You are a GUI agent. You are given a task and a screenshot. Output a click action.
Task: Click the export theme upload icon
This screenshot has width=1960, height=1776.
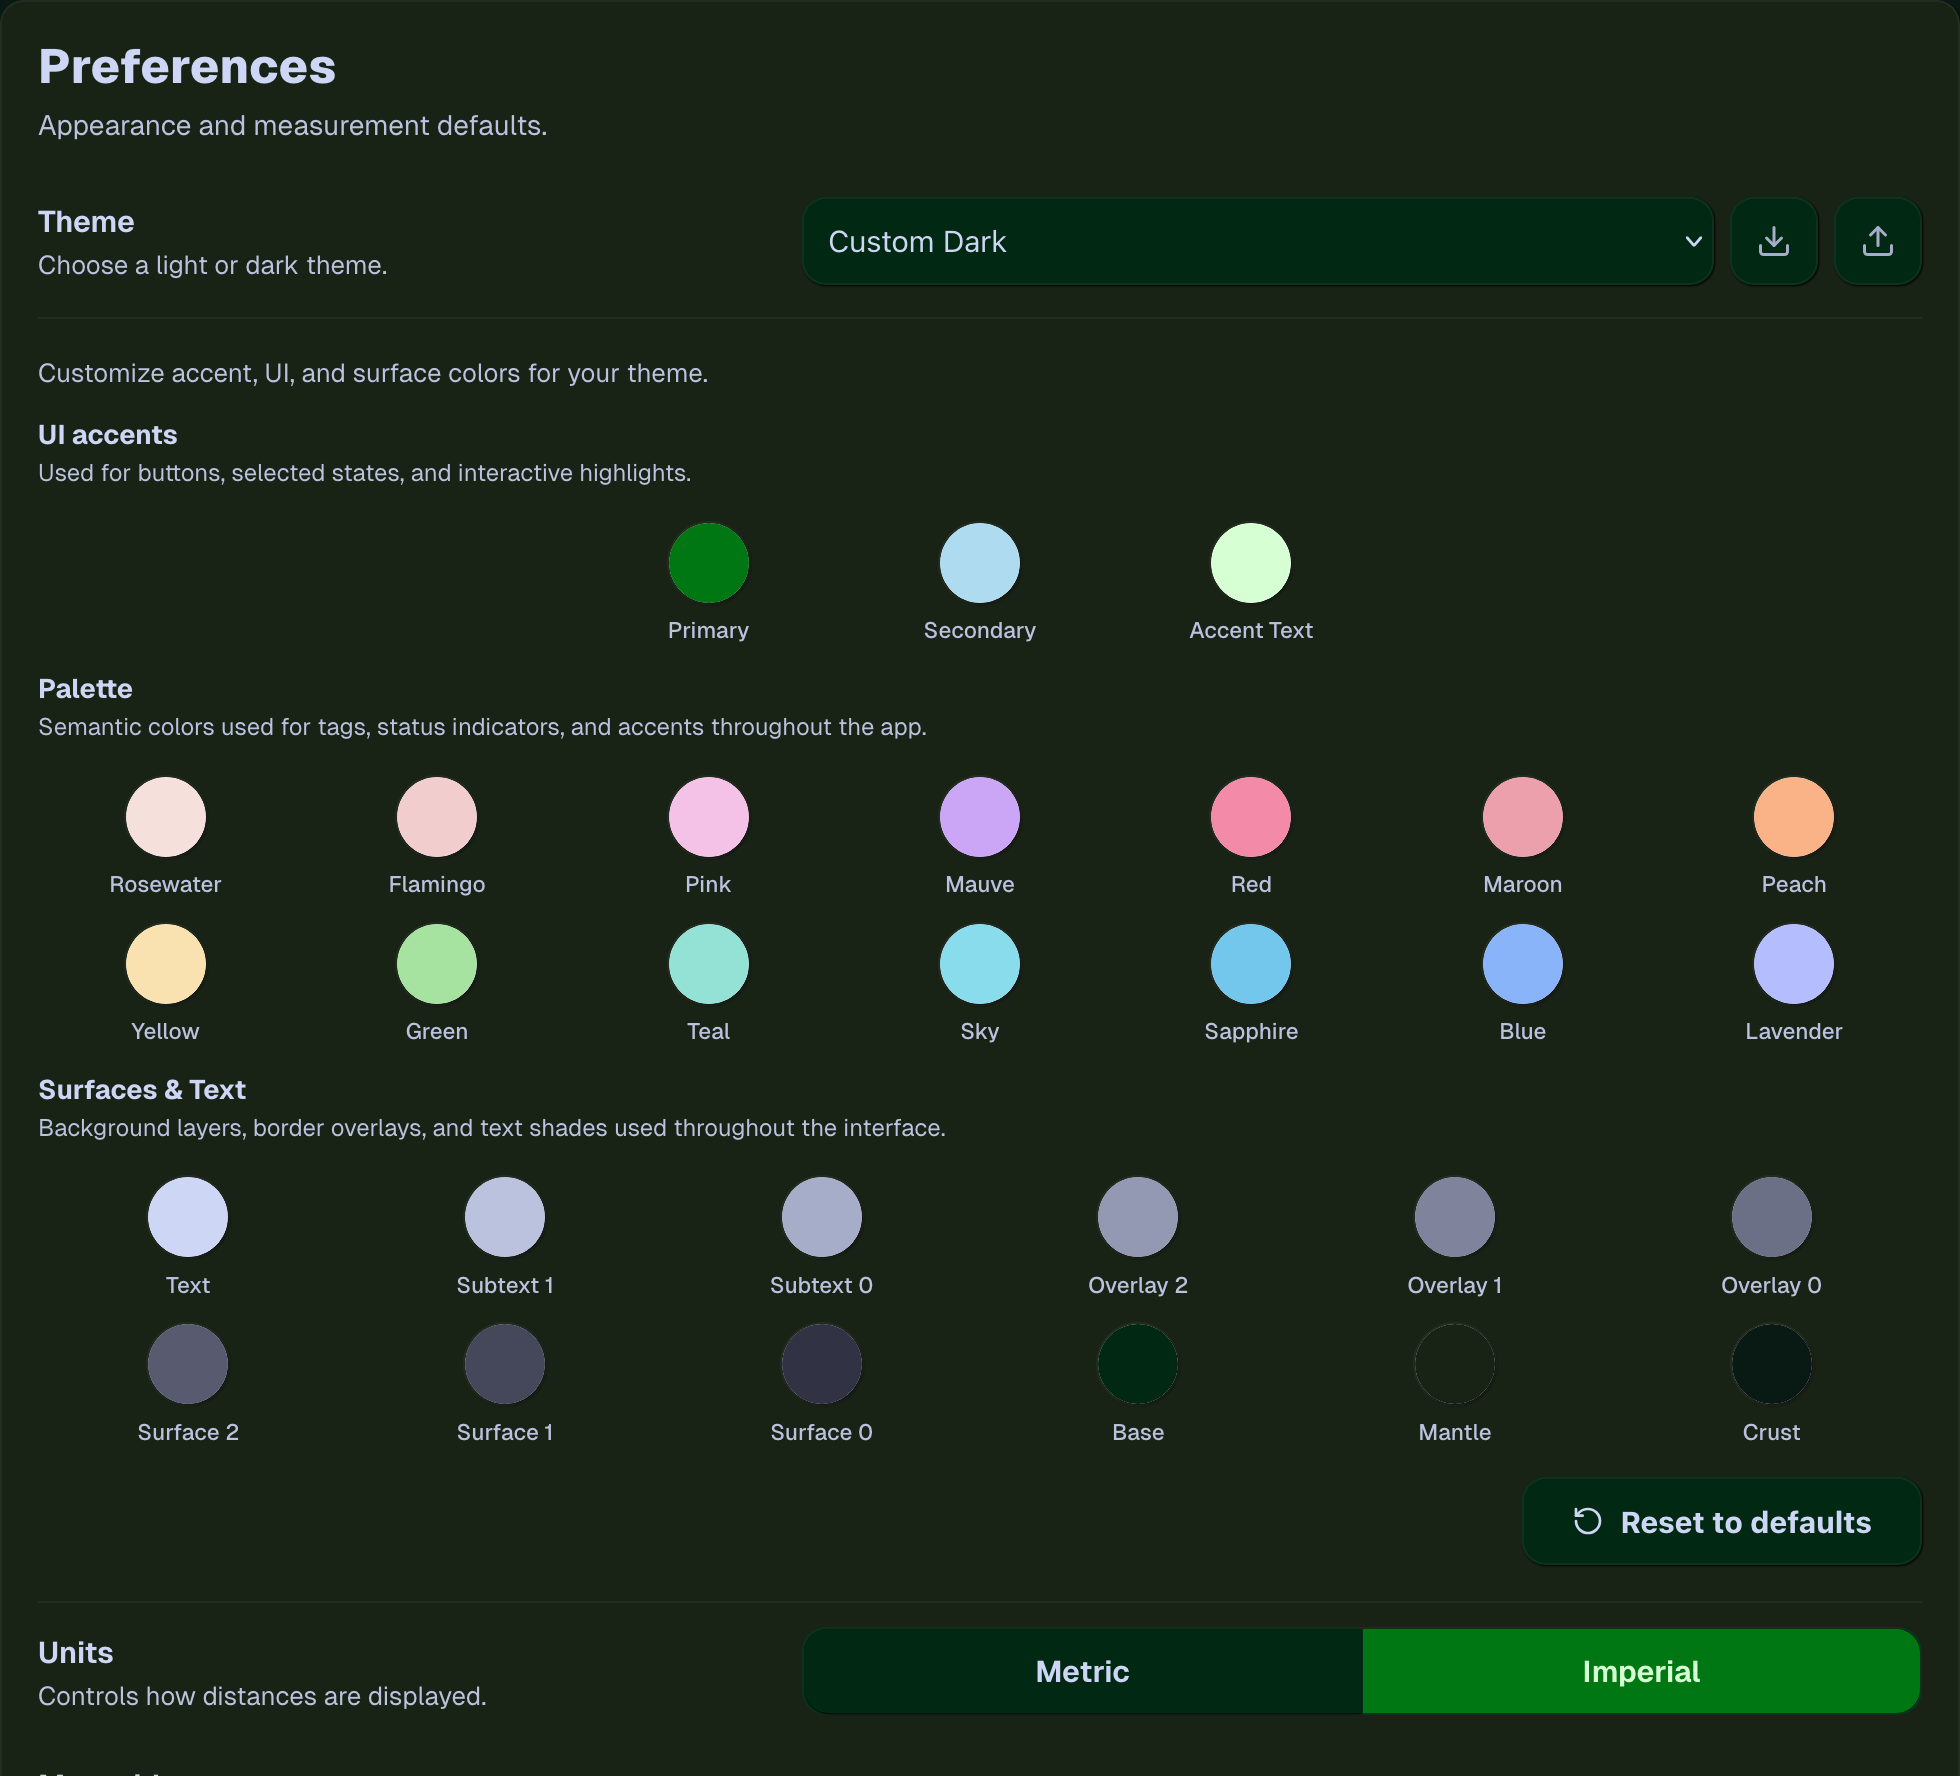1877,241
